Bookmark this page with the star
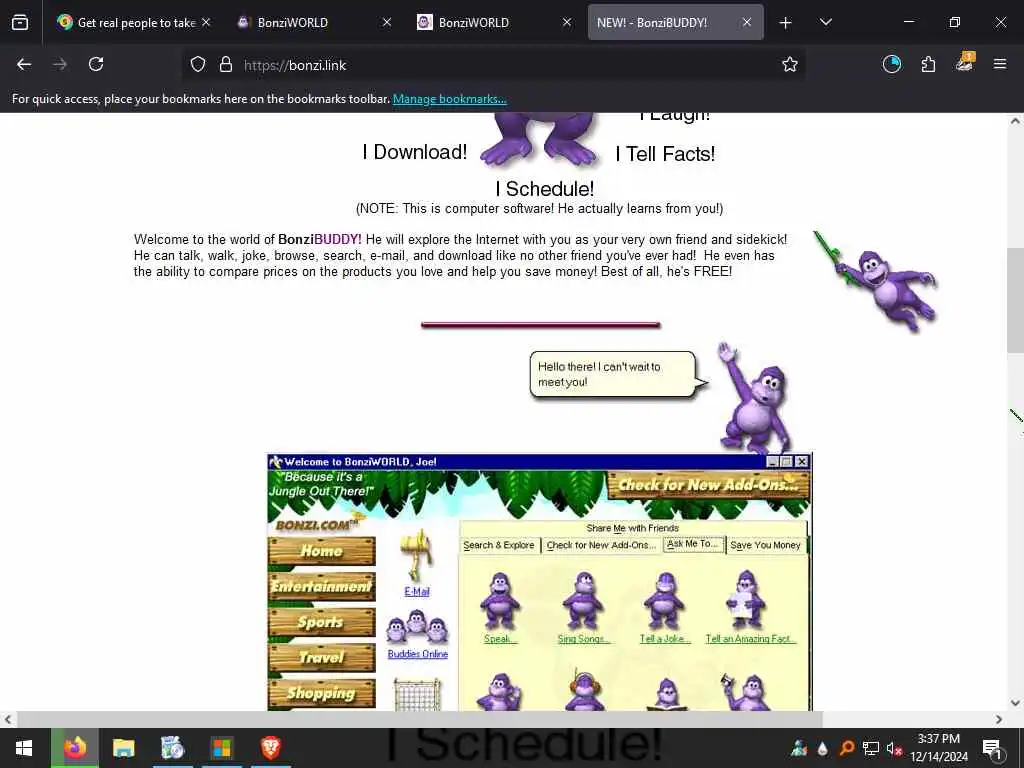The width and height of the screenshot is (1024, 768). point(790,64)
